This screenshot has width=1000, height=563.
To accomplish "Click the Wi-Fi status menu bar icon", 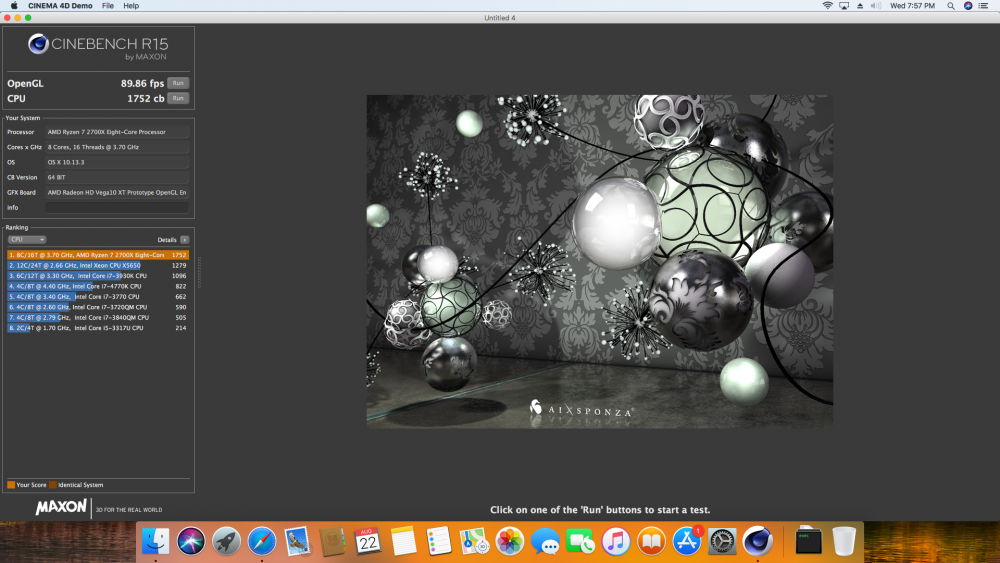I will [827, 6].
